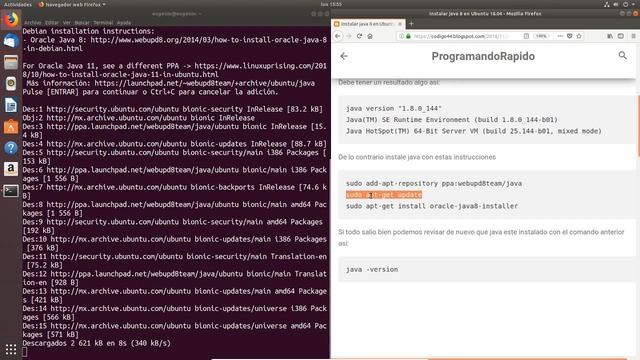
Task: Open Firefox from the Ubuntu dock
Action: pos(11,19)
